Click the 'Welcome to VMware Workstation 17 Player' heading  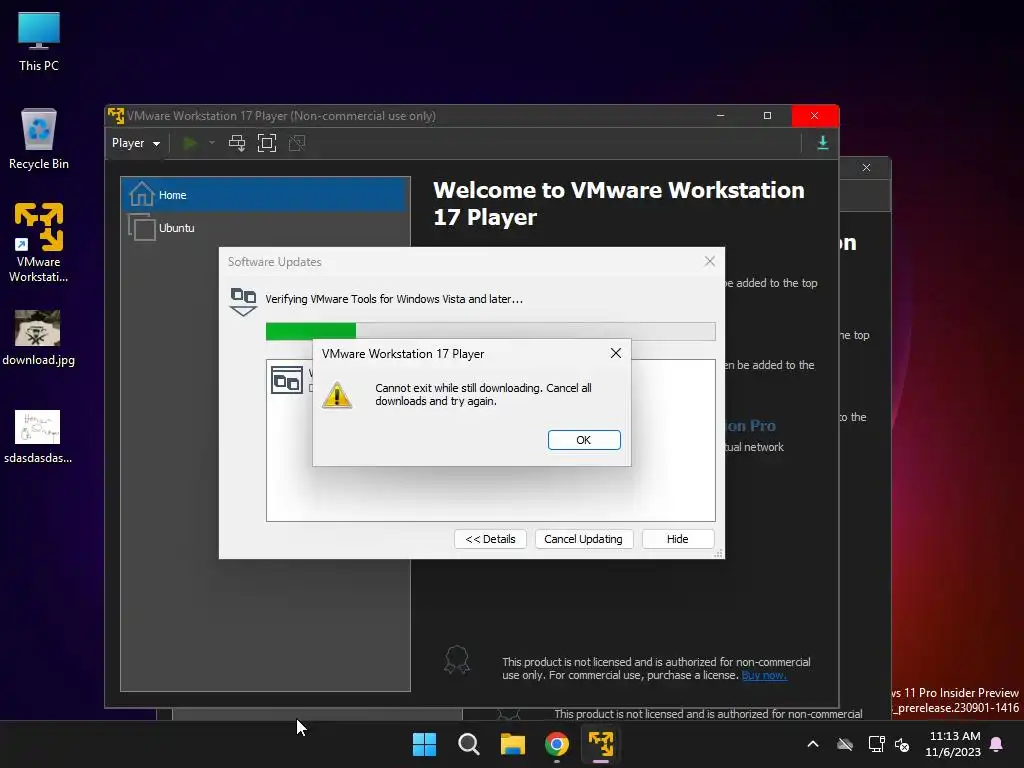pos(618,203)
